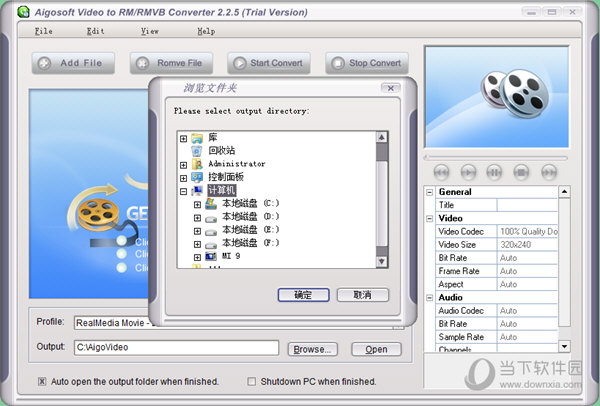
Task: Expand the Administrator tree node
Action: pyautogui.click(x=183, y=165)
